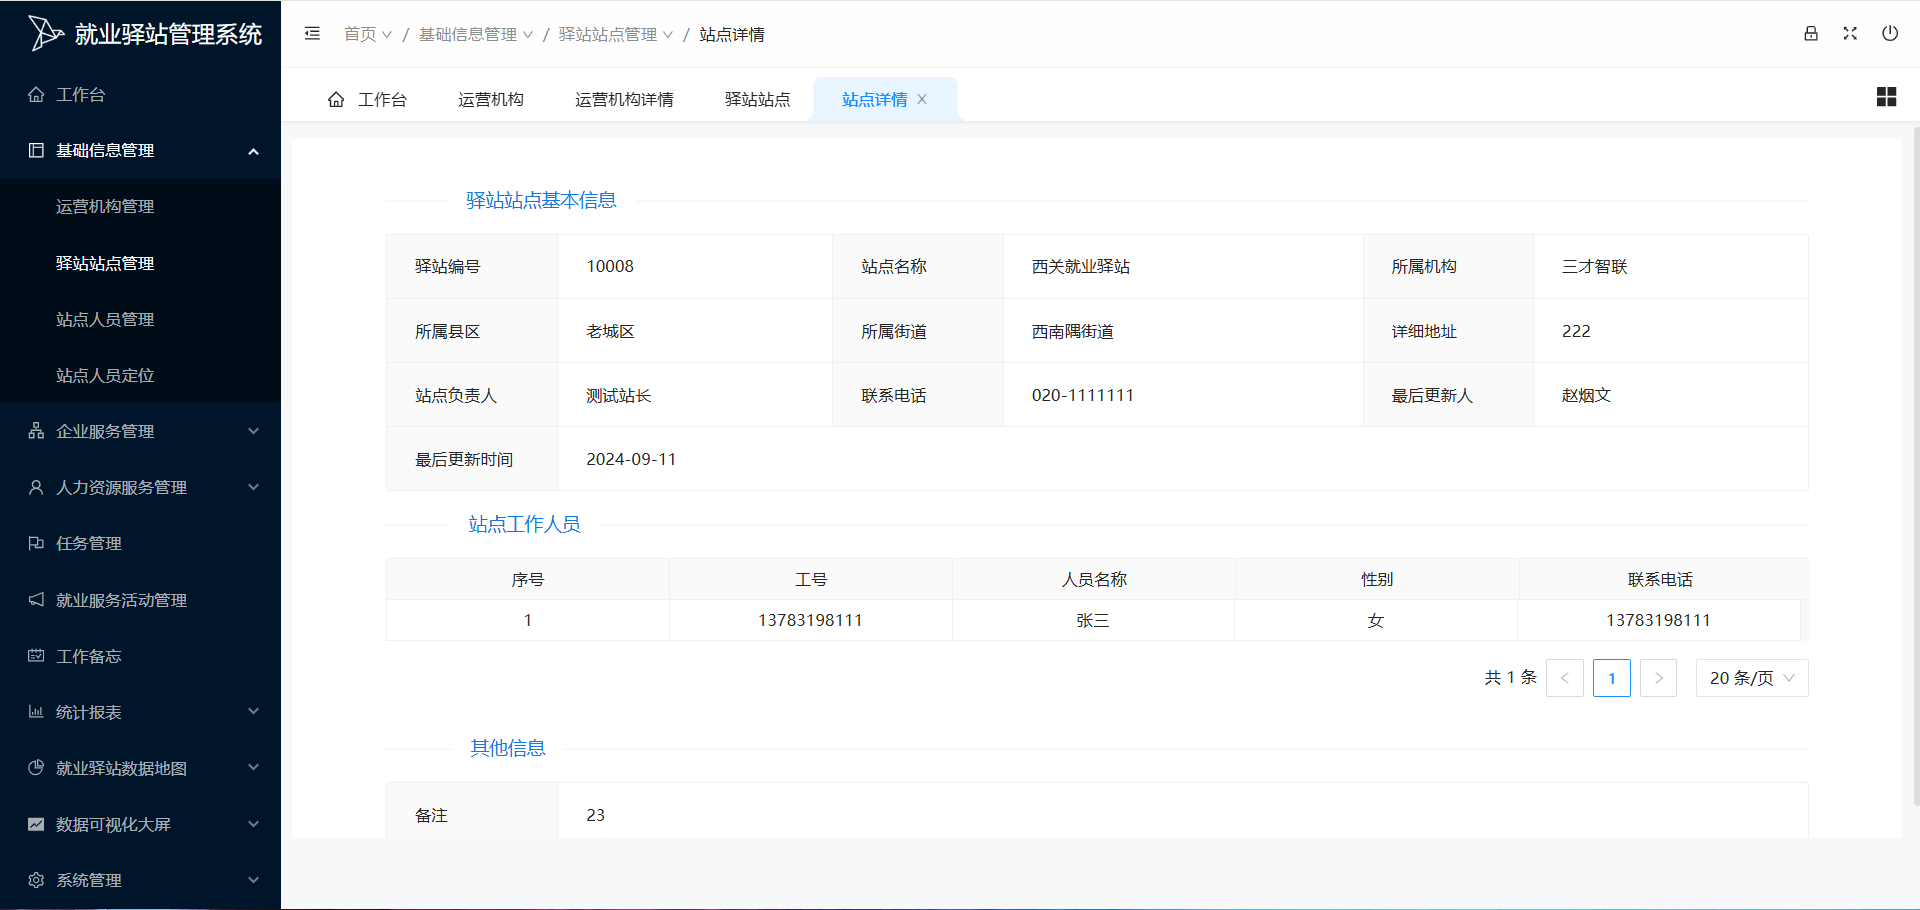This screenshot has height=910, width=1920.
Task: Expand the 数据可视化大屏 chevron
Action: 253,824
